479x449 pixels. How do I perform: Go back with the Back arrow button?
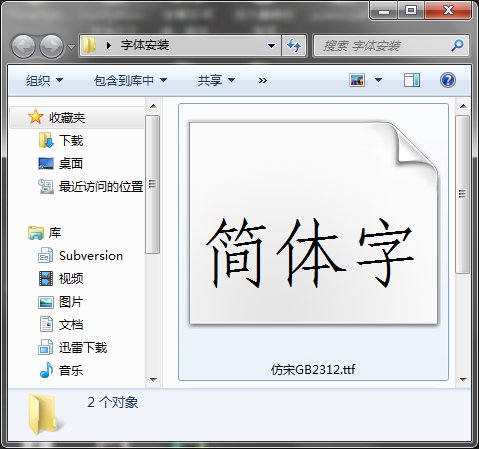23,46
